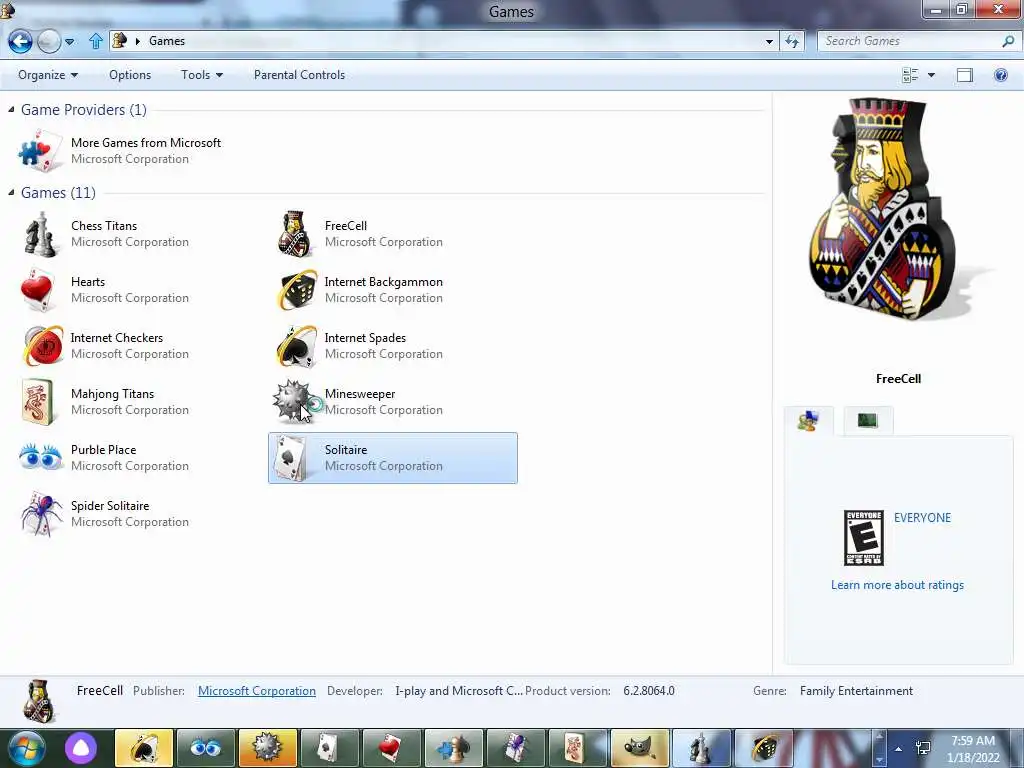Image resolution: width=1024 pixels, height=768 pixels.
Task: Open view options dropdown arrow
Action: point(931,75)
